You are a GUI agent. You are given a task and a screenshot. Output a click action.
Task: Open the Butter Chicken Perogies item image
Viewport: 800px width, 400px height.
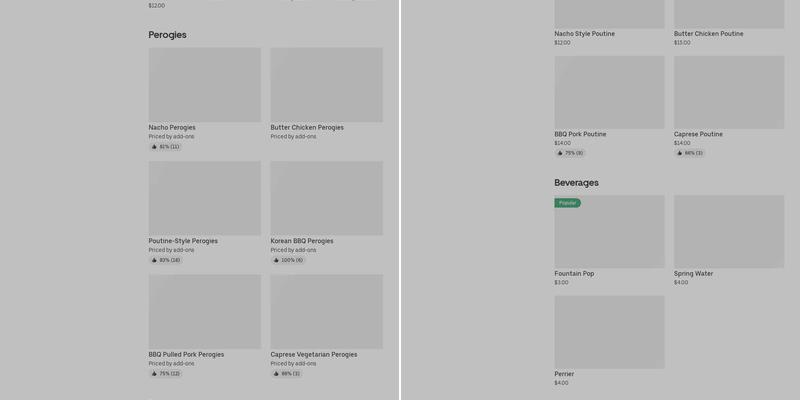coord(326,85)
